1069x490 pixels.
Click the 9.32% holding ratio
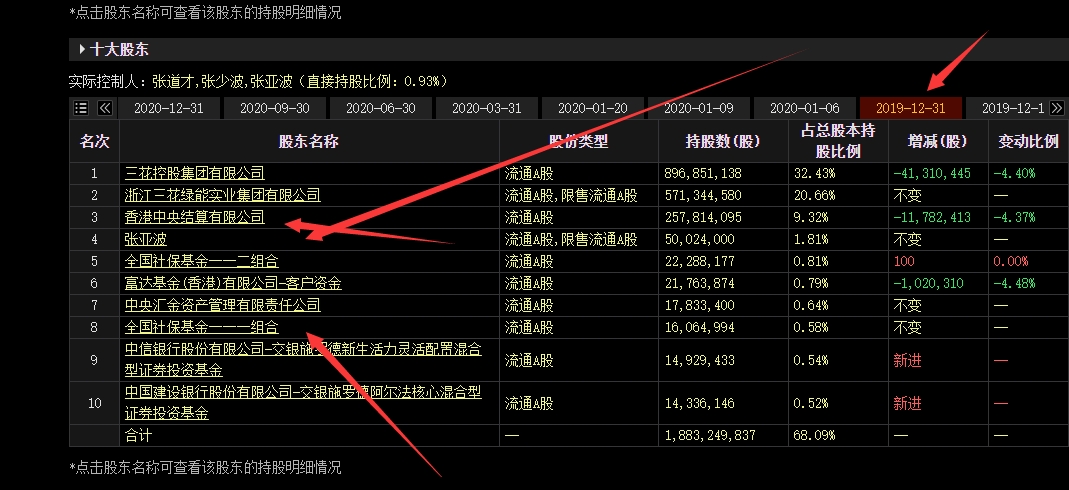811,217
